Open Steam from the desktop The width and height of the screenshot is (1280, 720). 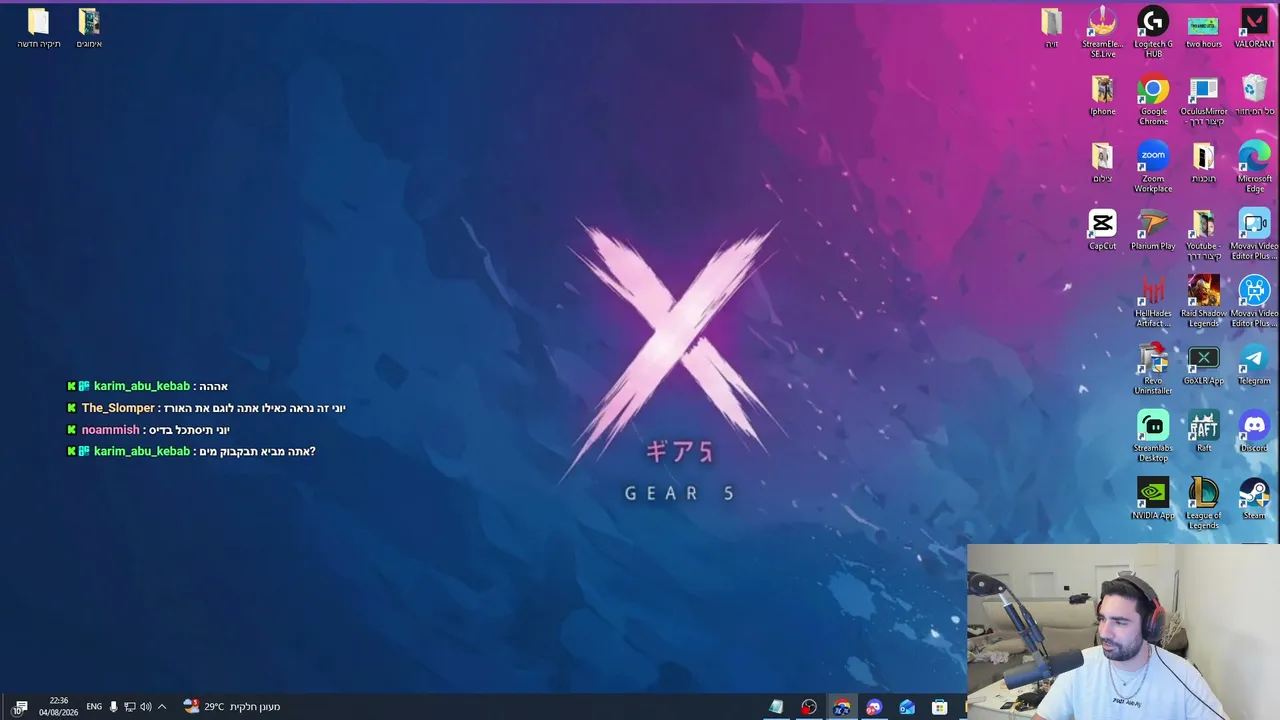coord(1254,498)
